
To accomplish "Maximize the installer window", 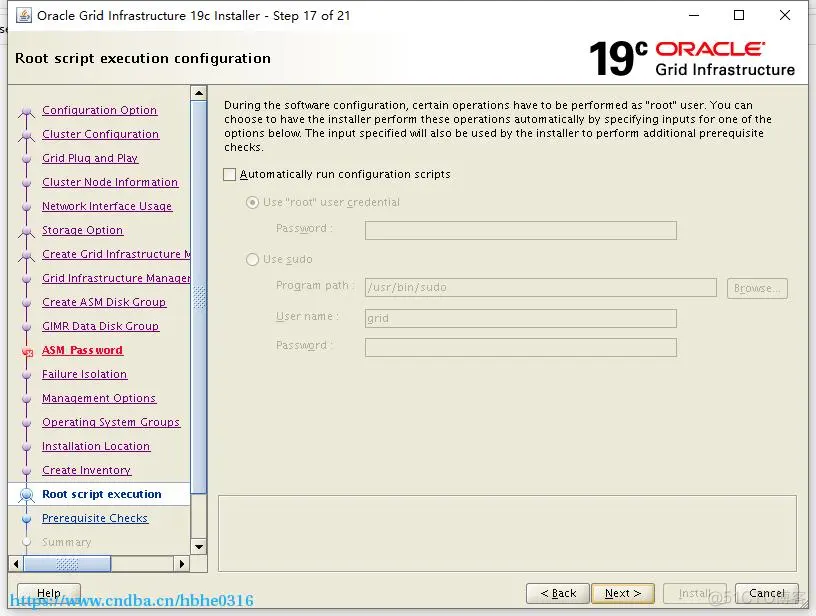I will [738, 15].
